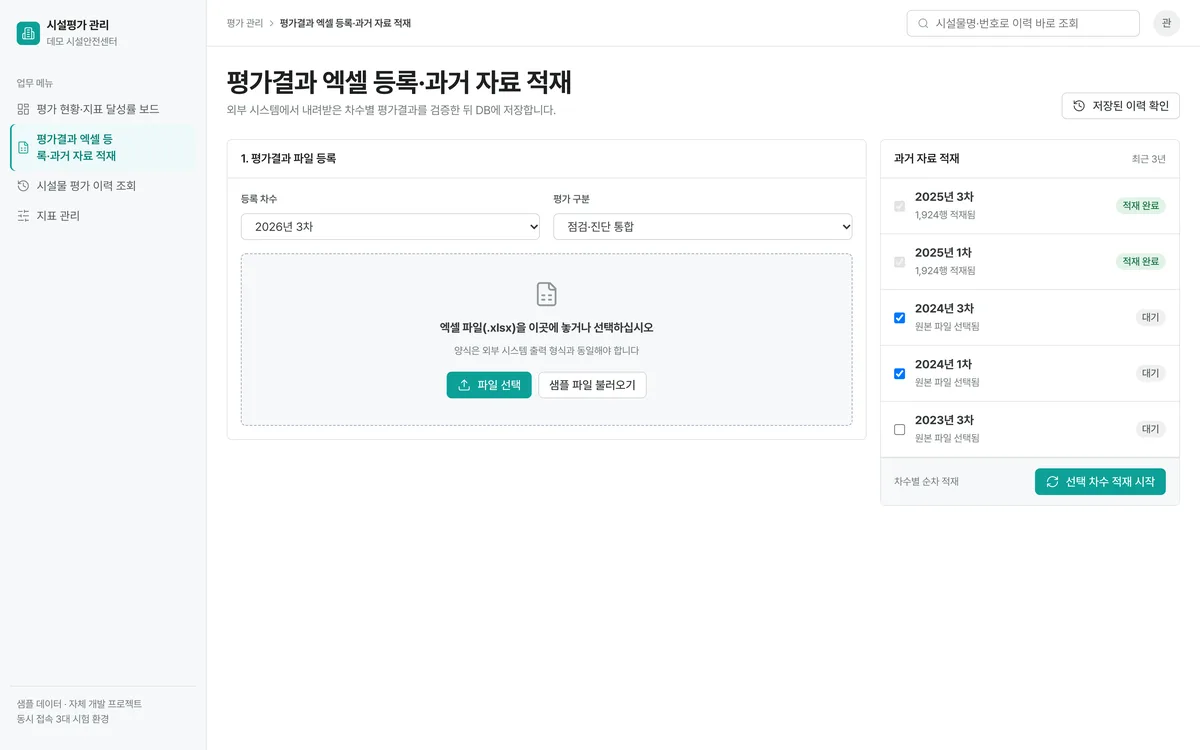
Task: Click the 2024년 1차 row title
Action: coord(944,365)
